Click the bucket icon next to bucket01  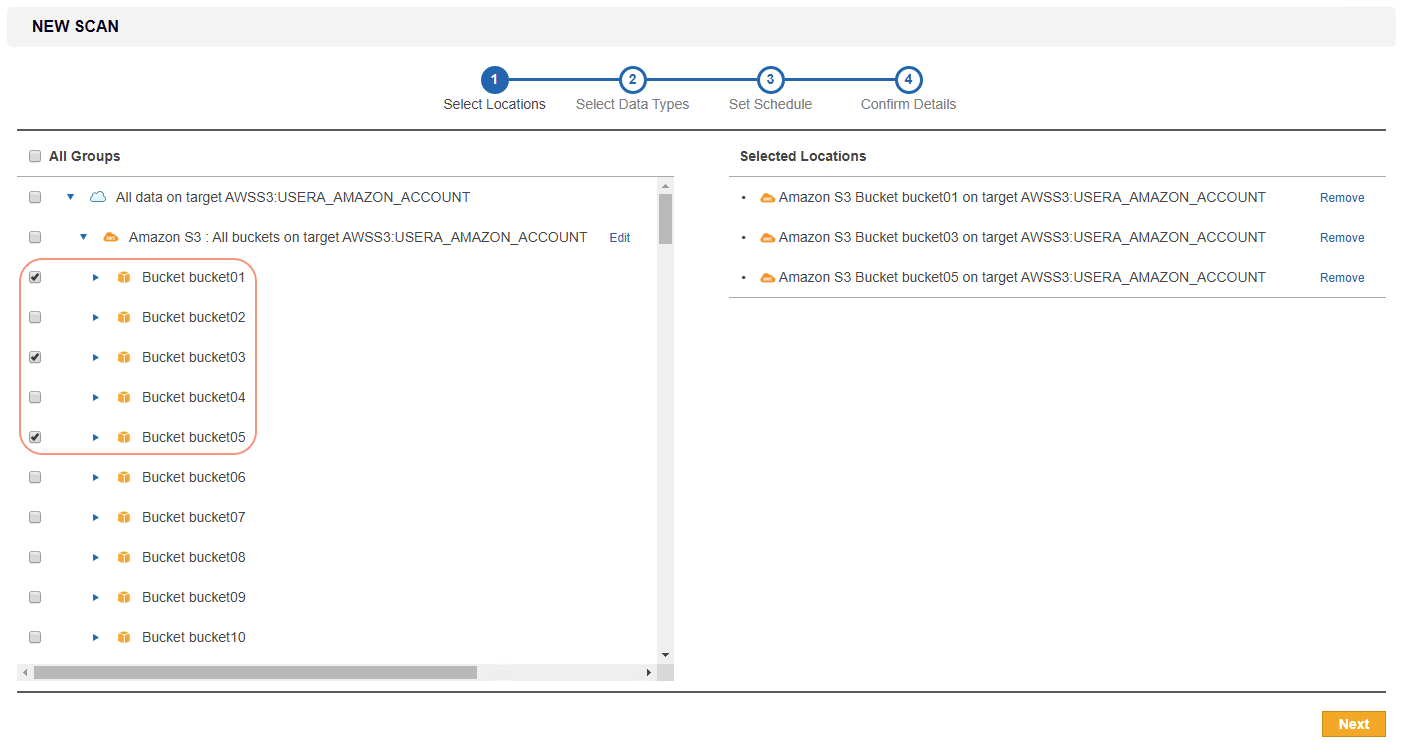tap(123, 277)
